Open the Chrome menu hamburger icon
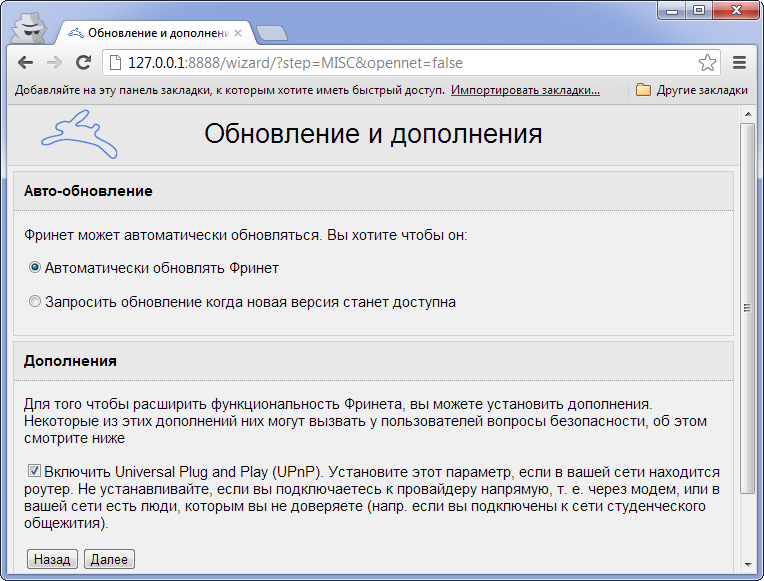The height and width of the screenshot is (581, 764). (739, 62)
